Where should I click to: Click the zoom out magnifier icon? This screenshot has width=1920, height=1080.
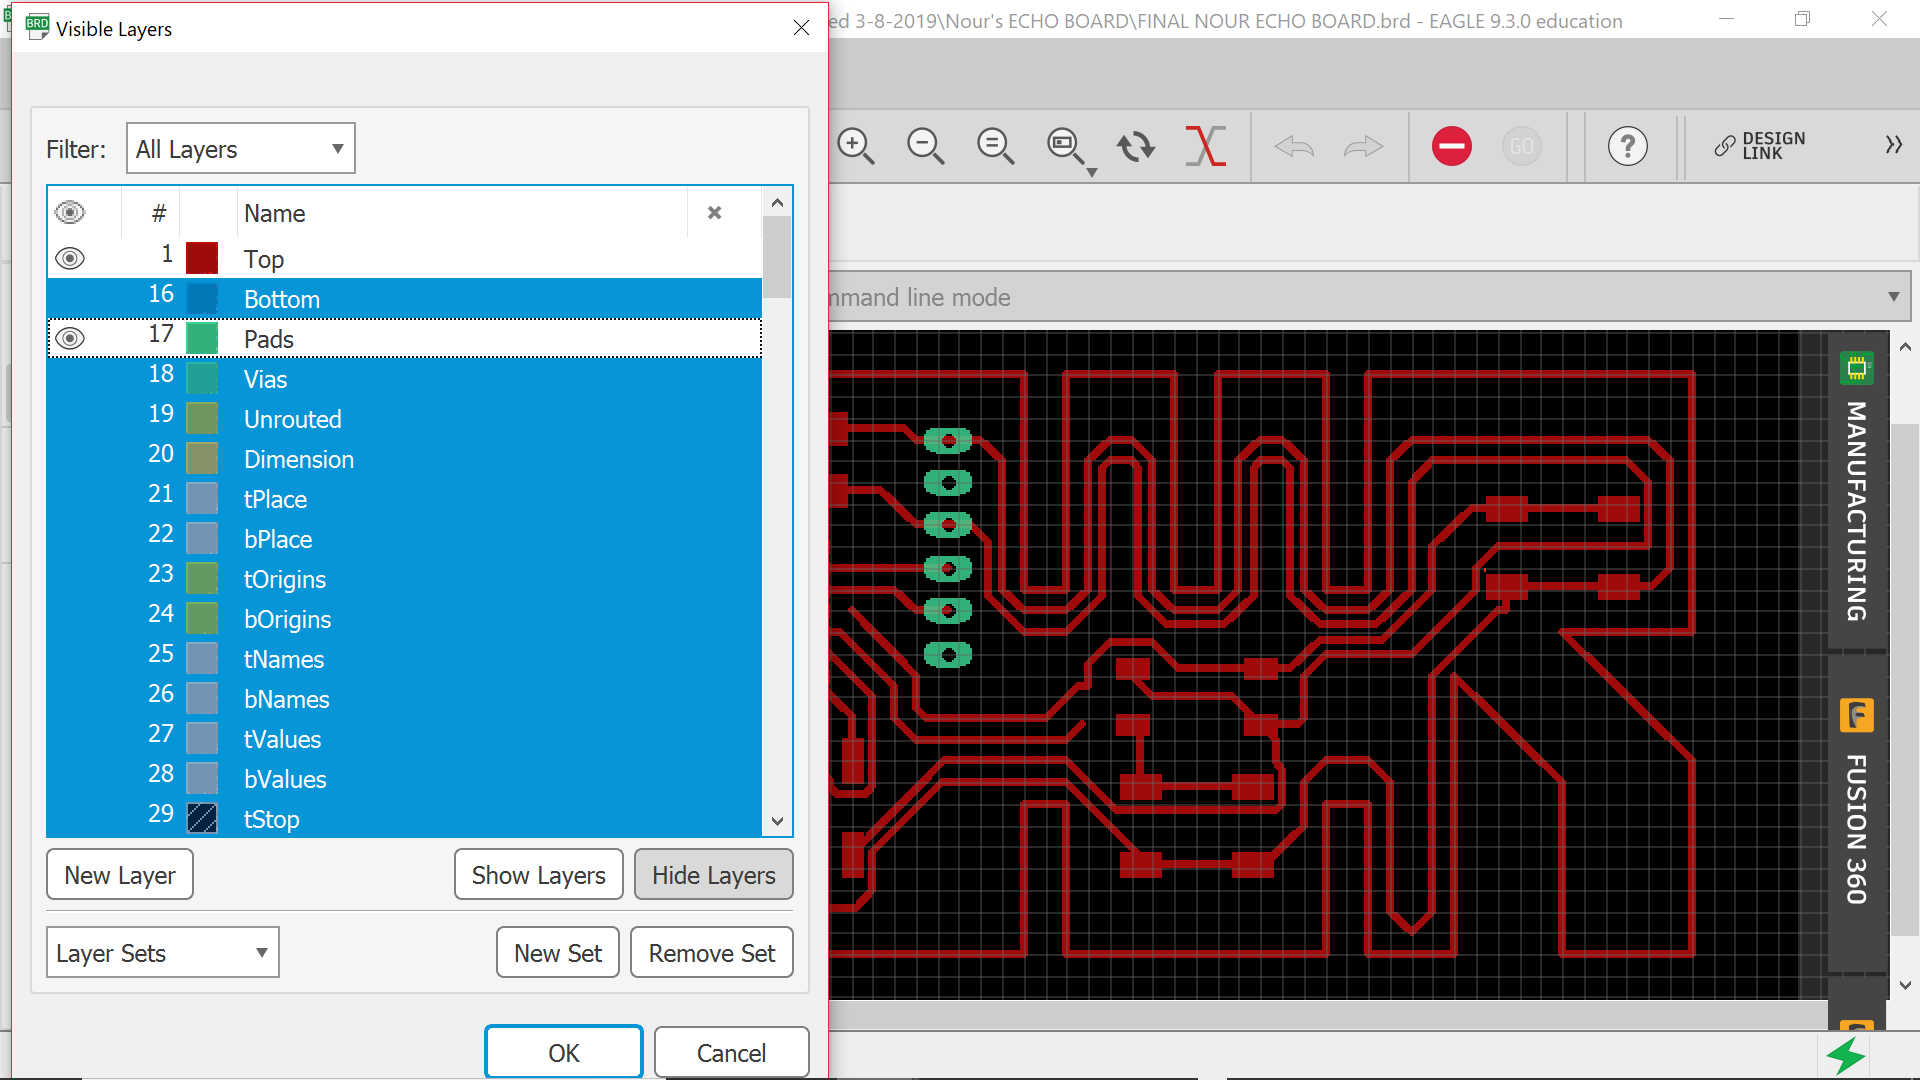925,146
